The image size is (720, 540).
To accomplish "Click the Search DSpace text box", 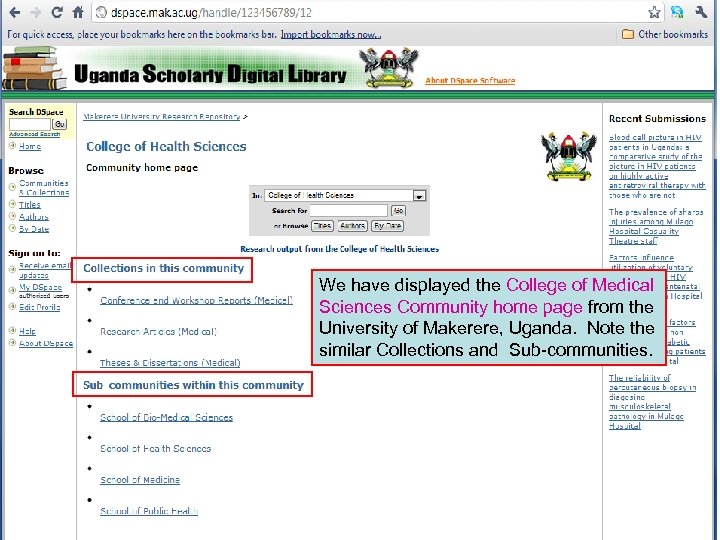I will [30, 124].
